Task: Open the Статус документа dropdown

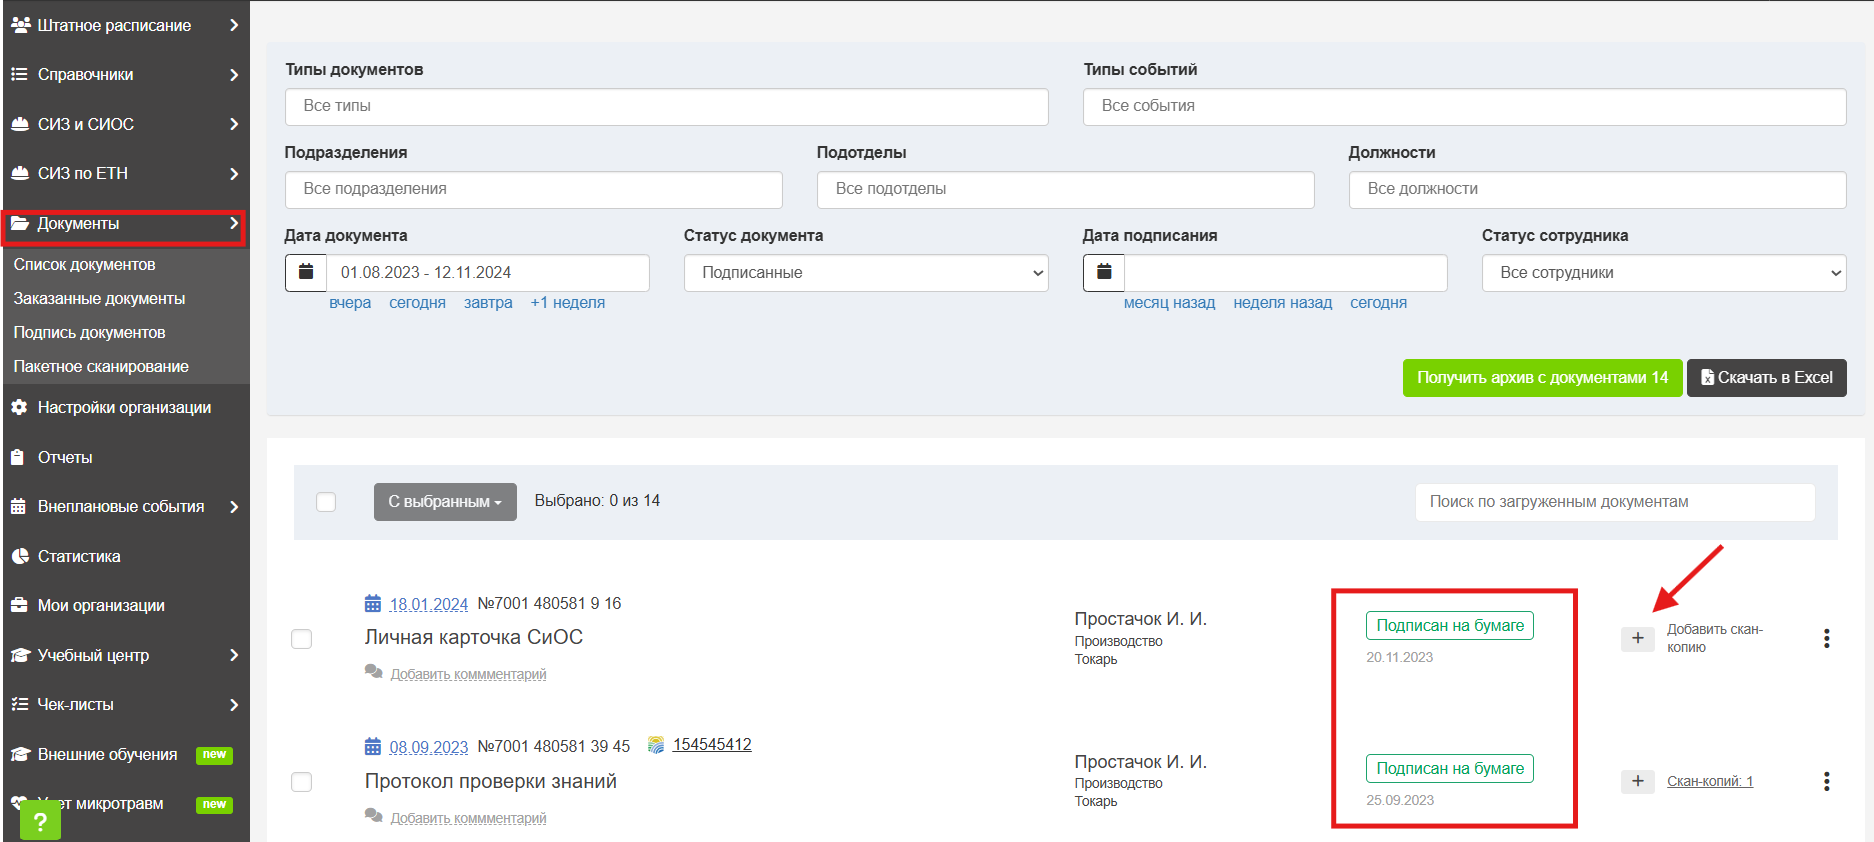Action: [x=866, y=273]
